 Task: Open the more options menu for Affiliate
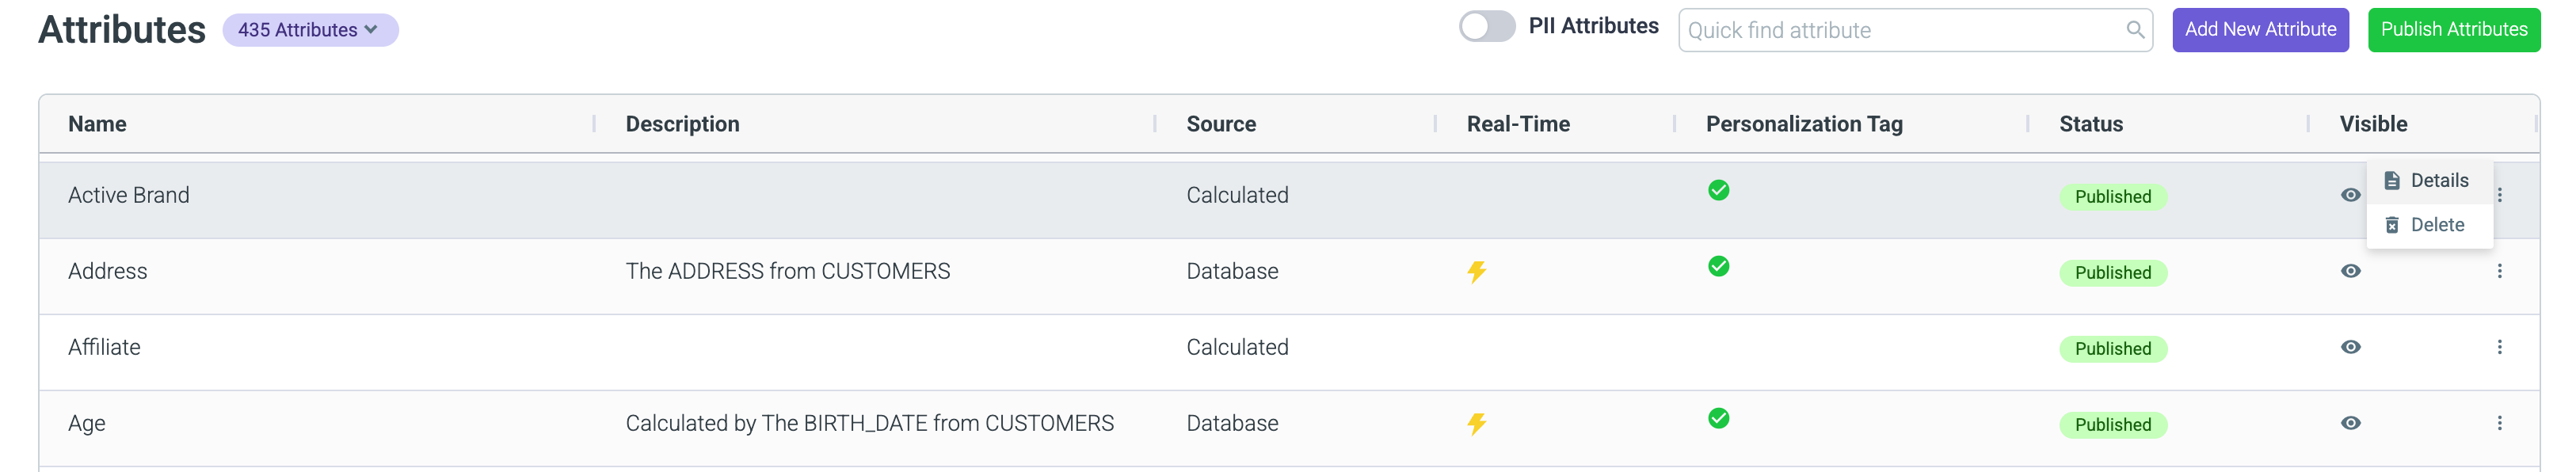(2499, 347)
